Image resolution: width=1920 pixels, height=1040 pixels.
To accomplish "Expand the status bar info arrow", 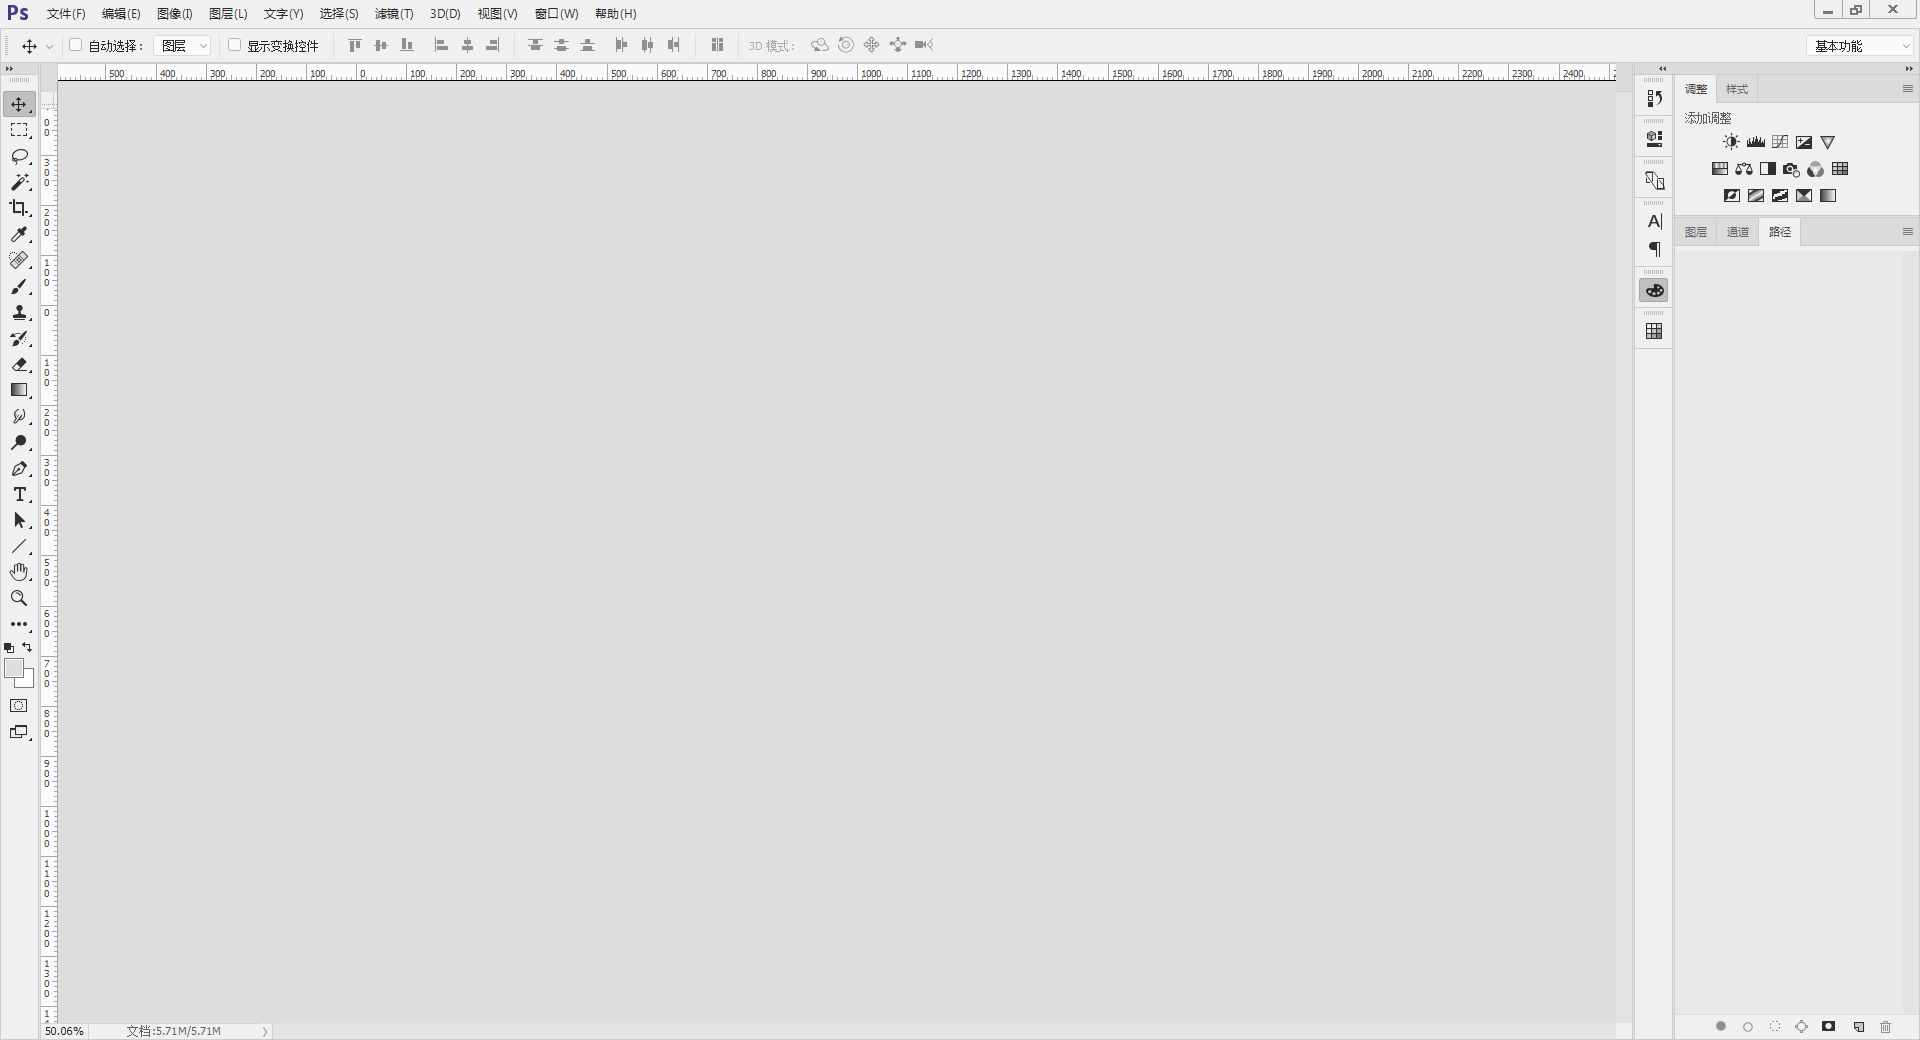I will pyautogui.click(x=265, y=1031).
